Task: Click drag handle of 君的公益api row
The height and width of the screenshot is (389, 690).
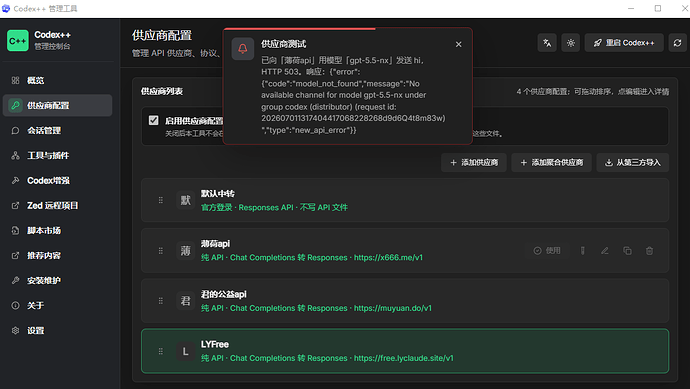Action: tap(161, 301)
